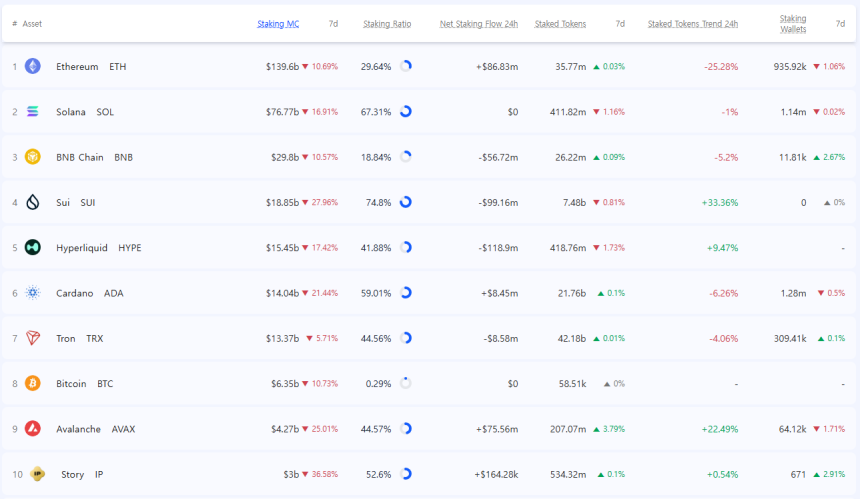The width and height of the screenshot is (860, 499).
Task: Click the BNB Chain logo icon
Action: 33,157
